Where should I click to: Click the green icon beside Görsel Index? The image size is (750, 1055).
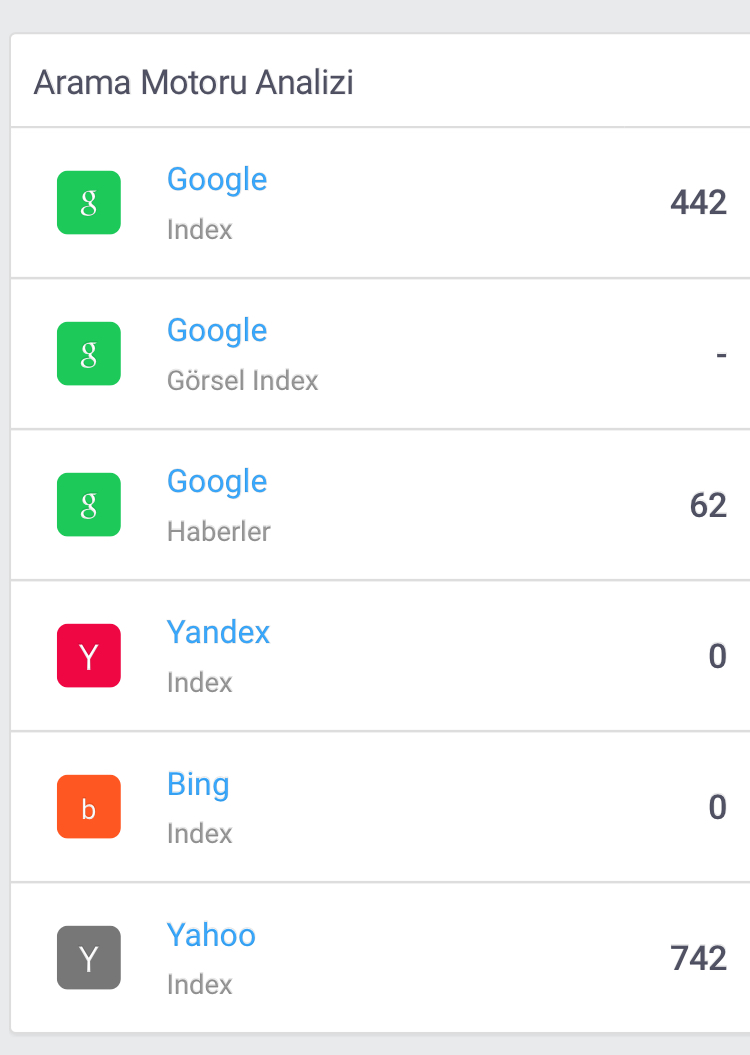tap(89, 354)
